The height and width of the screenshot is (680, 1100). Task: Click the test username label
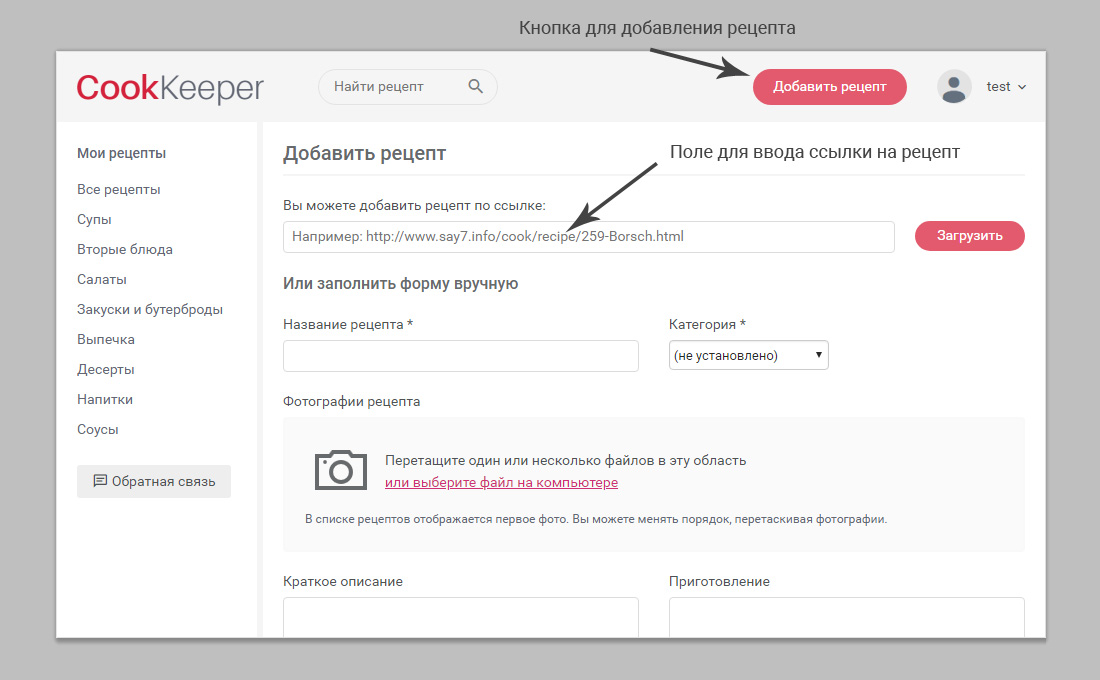(998, 87)
